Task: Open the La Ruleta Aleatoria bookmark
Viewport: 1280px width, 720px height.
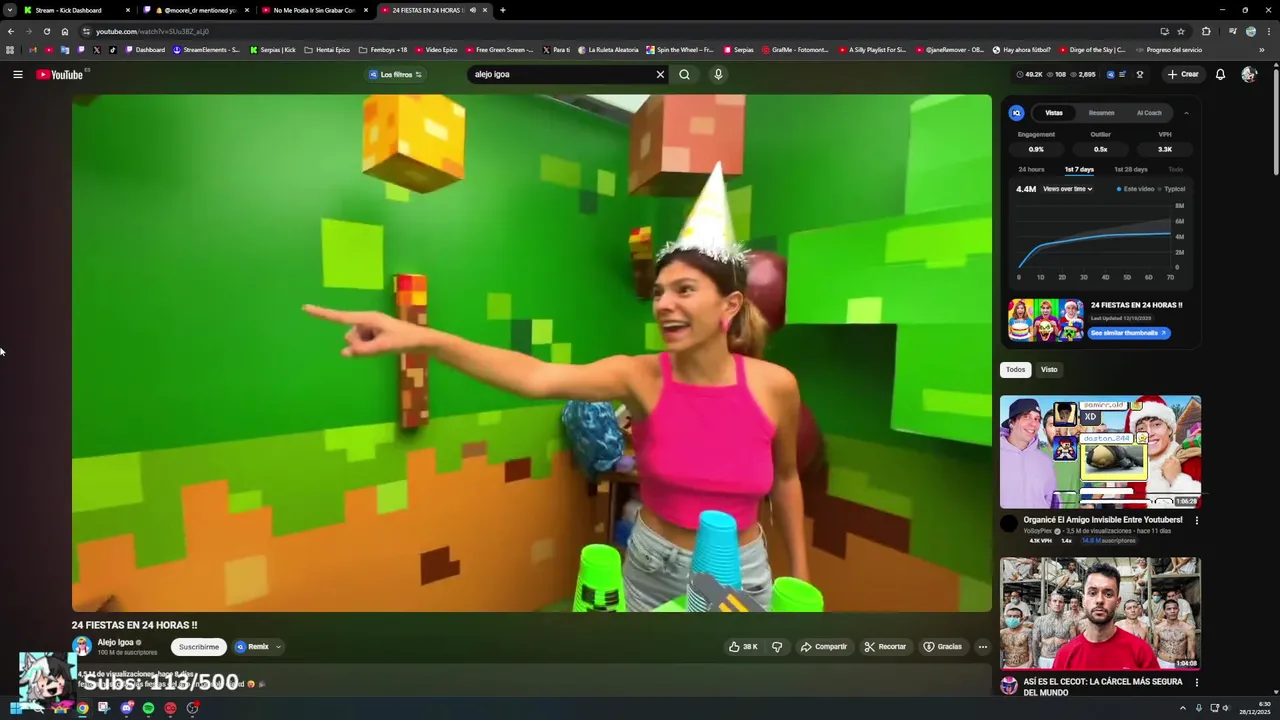Action: pyautogui.click(x=608, y=49)
